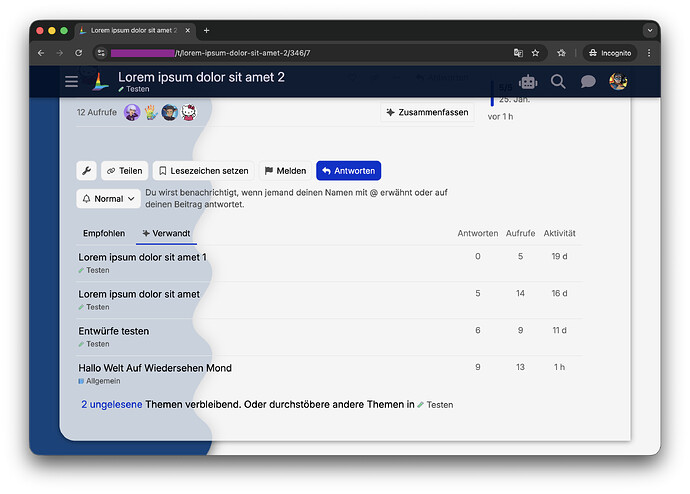Open the tab search dropdown arrow

650,30
